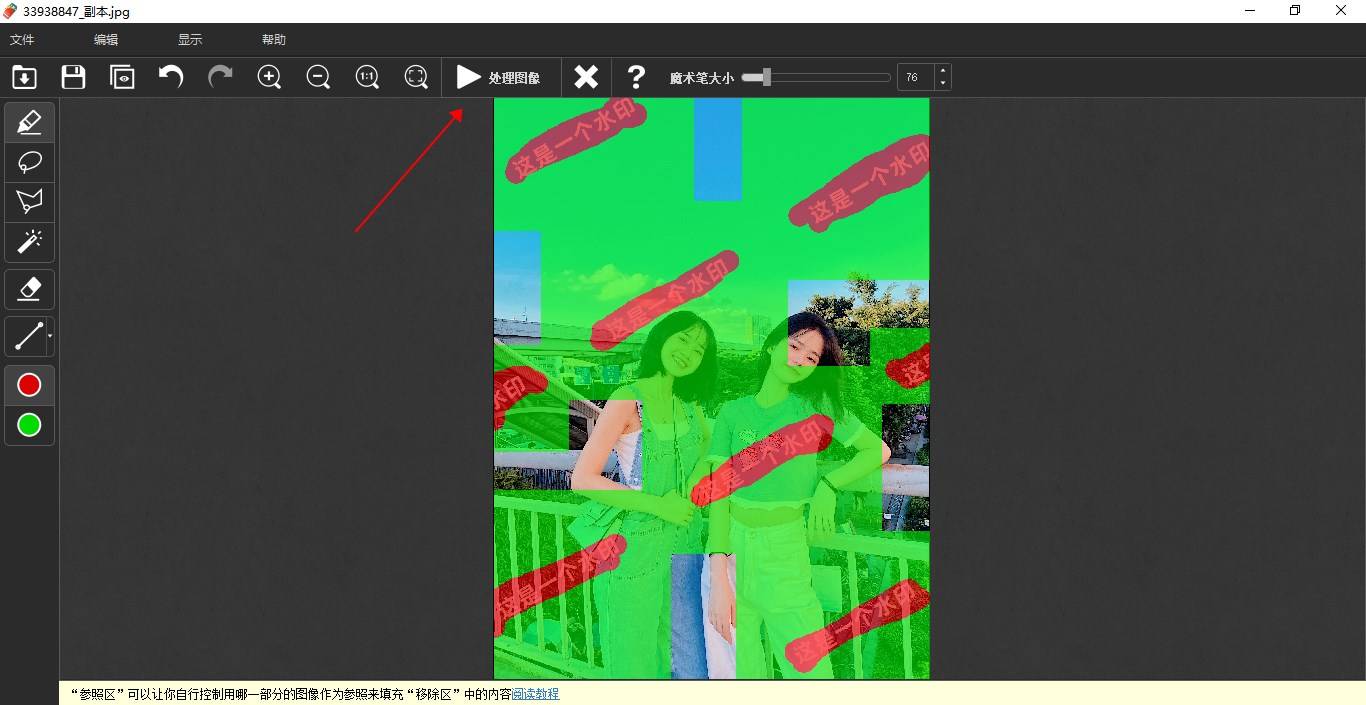The height and width of the screenshot is (705, 1366).
Task: Select the eraser tool
Action: 29,289
